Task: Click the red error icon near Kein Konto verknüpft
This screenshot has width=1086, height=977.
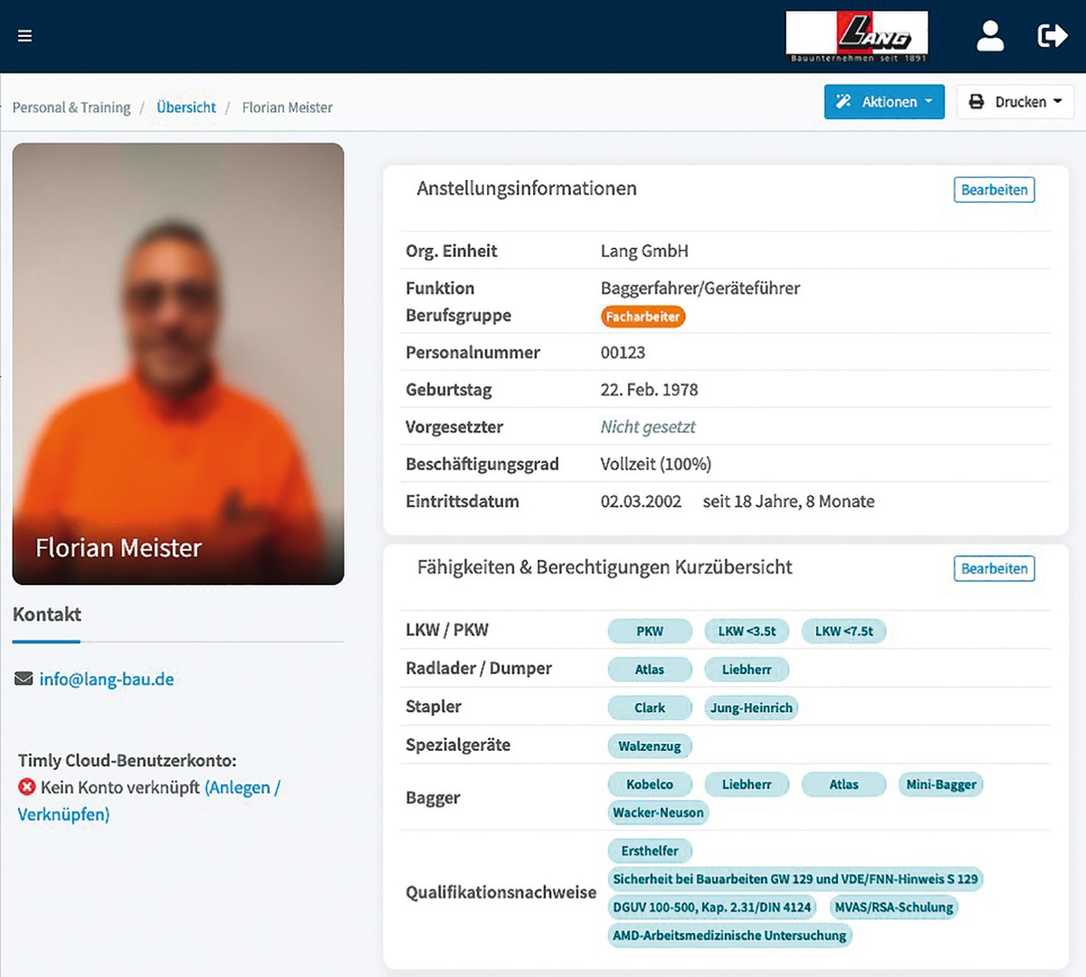Action: [x=23, y=787]
